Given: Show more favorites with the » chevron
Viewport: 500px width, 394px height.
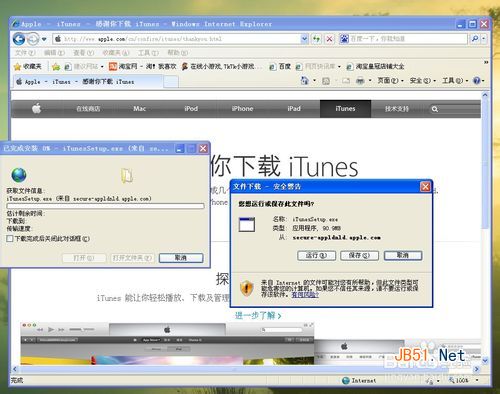Looking at the screenshot, I should (x=486, y=62).
